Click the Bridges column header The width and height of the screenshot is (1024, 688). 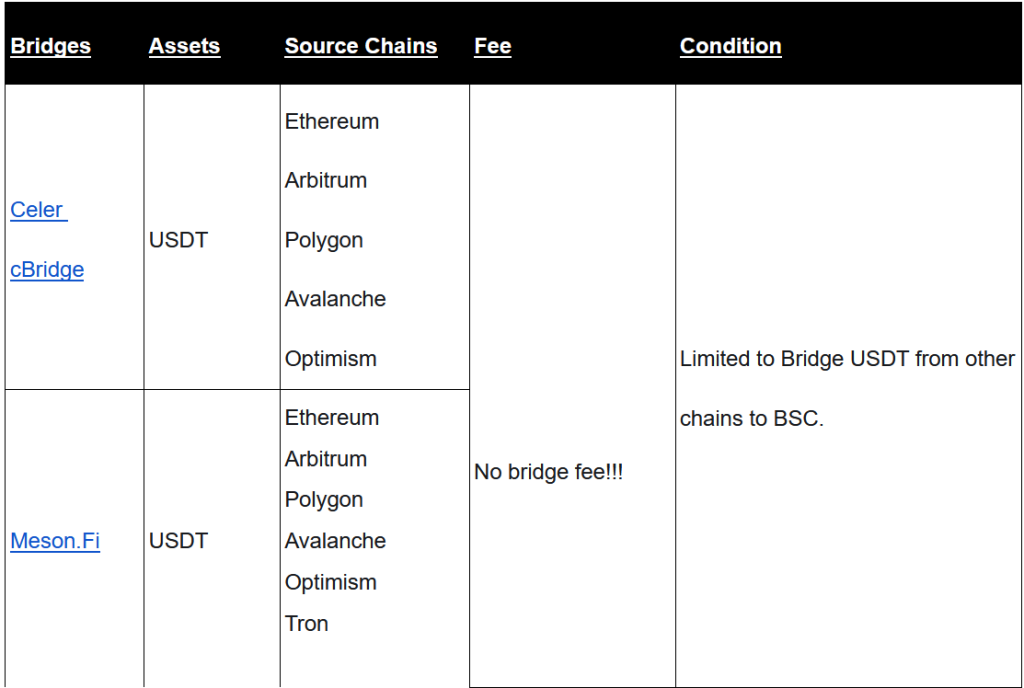pos(50,46)
